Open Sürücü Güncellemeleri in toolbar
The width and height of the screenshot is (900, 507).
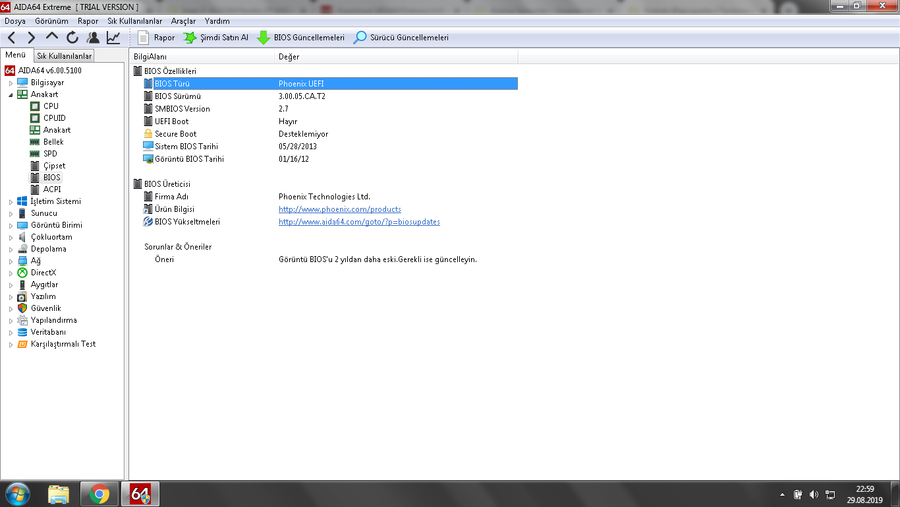[401, 38]
